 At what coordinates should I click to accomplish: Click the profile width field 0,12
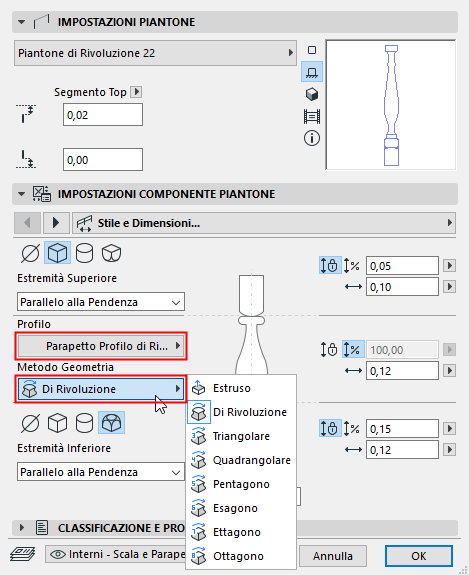tap(402, 371)
